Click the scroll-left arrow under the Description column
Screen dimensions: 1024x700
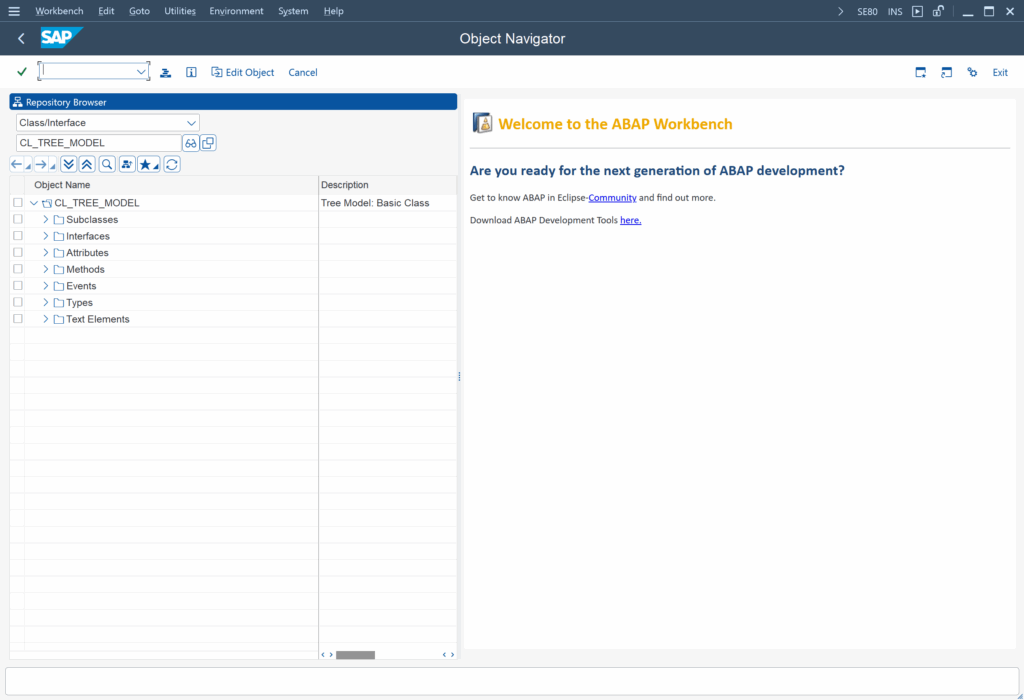[323, 654]
